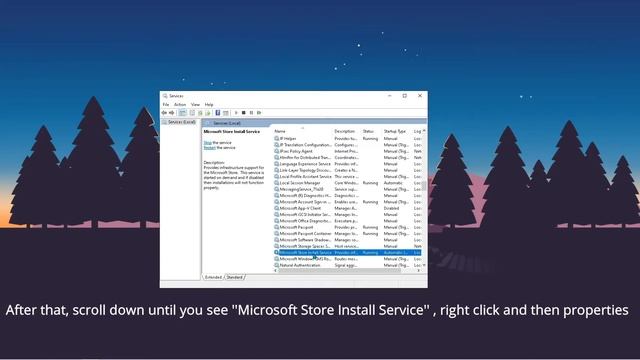Click the horizontal scrollbar right arrow
The image size is (640, 360).
[x=418, y=271]
